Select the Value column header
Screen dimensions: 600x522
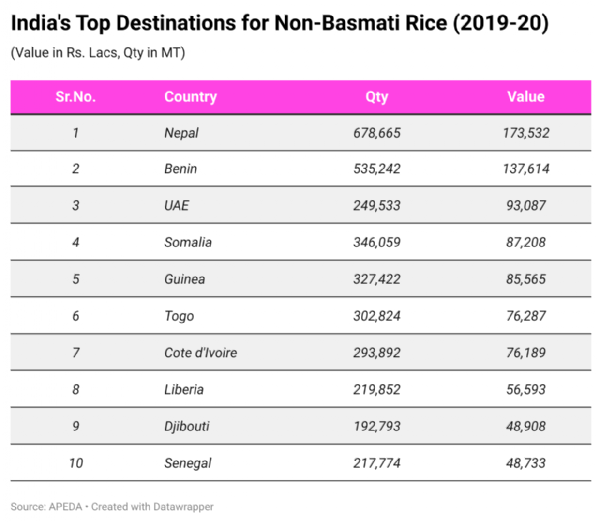(525, 97)
